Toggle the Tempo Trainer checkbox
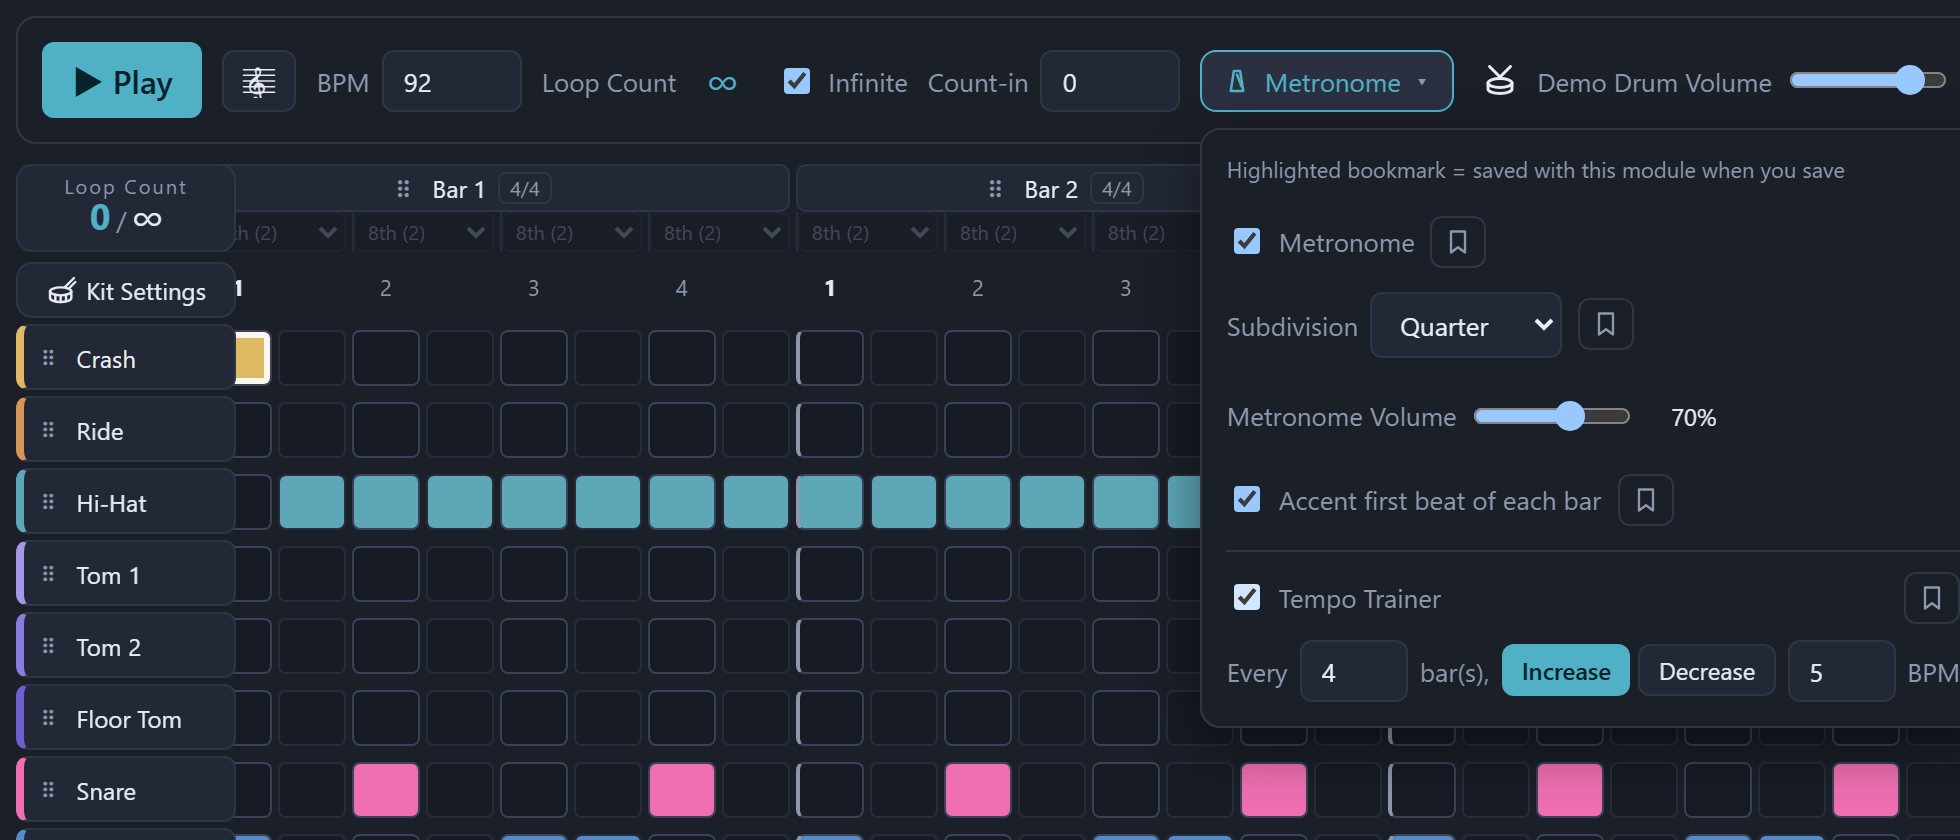The height and width of the screenshot is (840, 1960). [1247, 597]
